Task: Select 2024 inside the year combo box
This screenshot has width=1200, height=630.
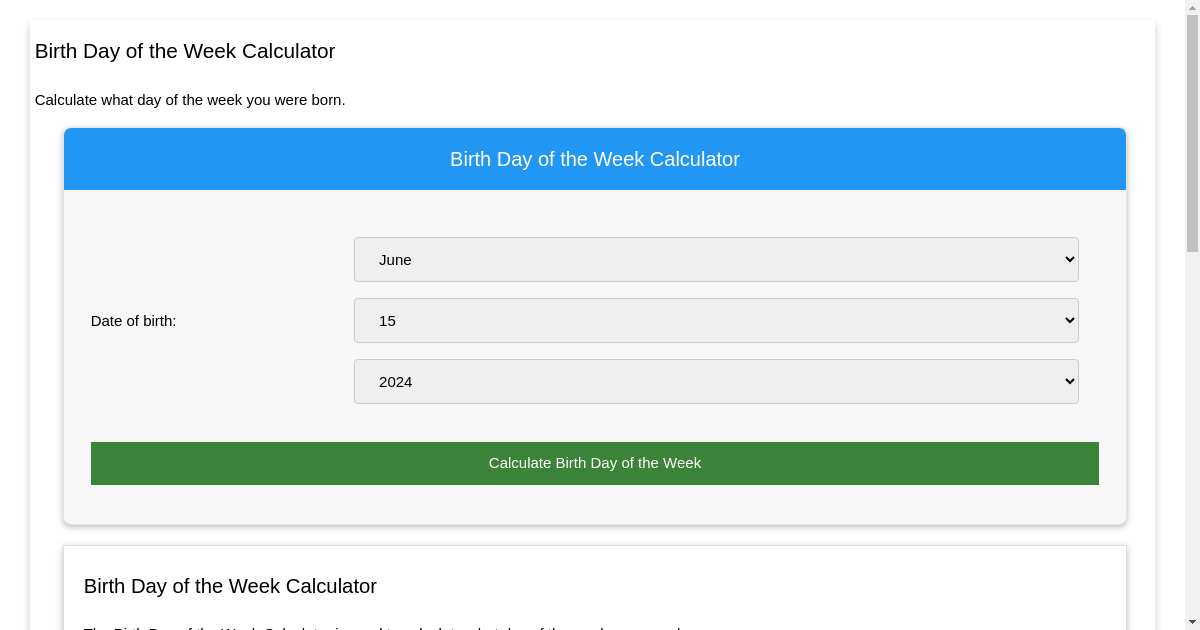Action: 395,381
